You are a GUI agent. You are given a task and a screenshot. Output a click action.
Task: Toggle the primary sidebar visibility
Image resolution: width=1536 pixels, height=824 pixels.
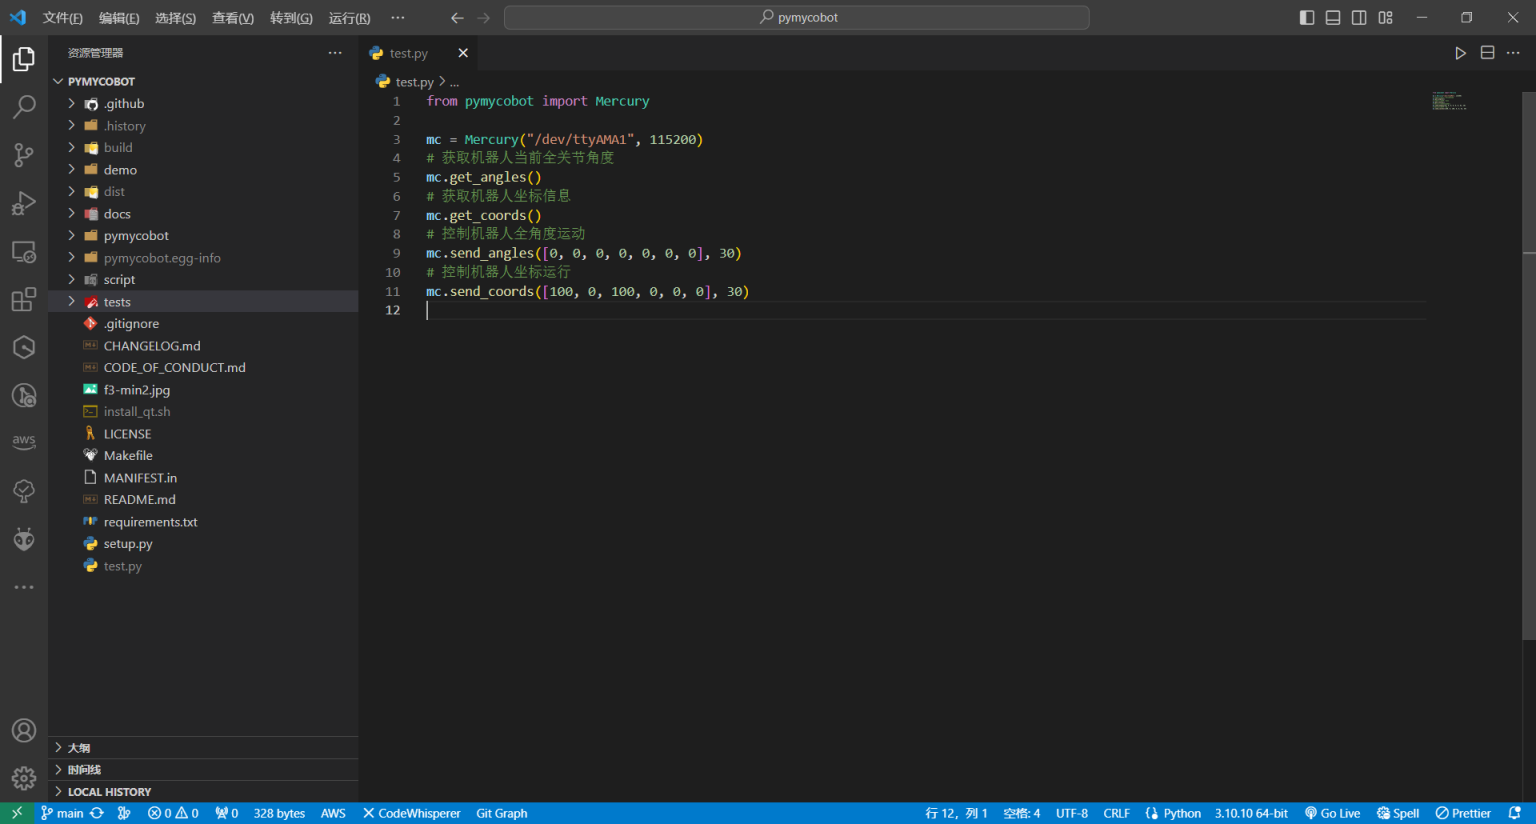(x=1306, y=18)
